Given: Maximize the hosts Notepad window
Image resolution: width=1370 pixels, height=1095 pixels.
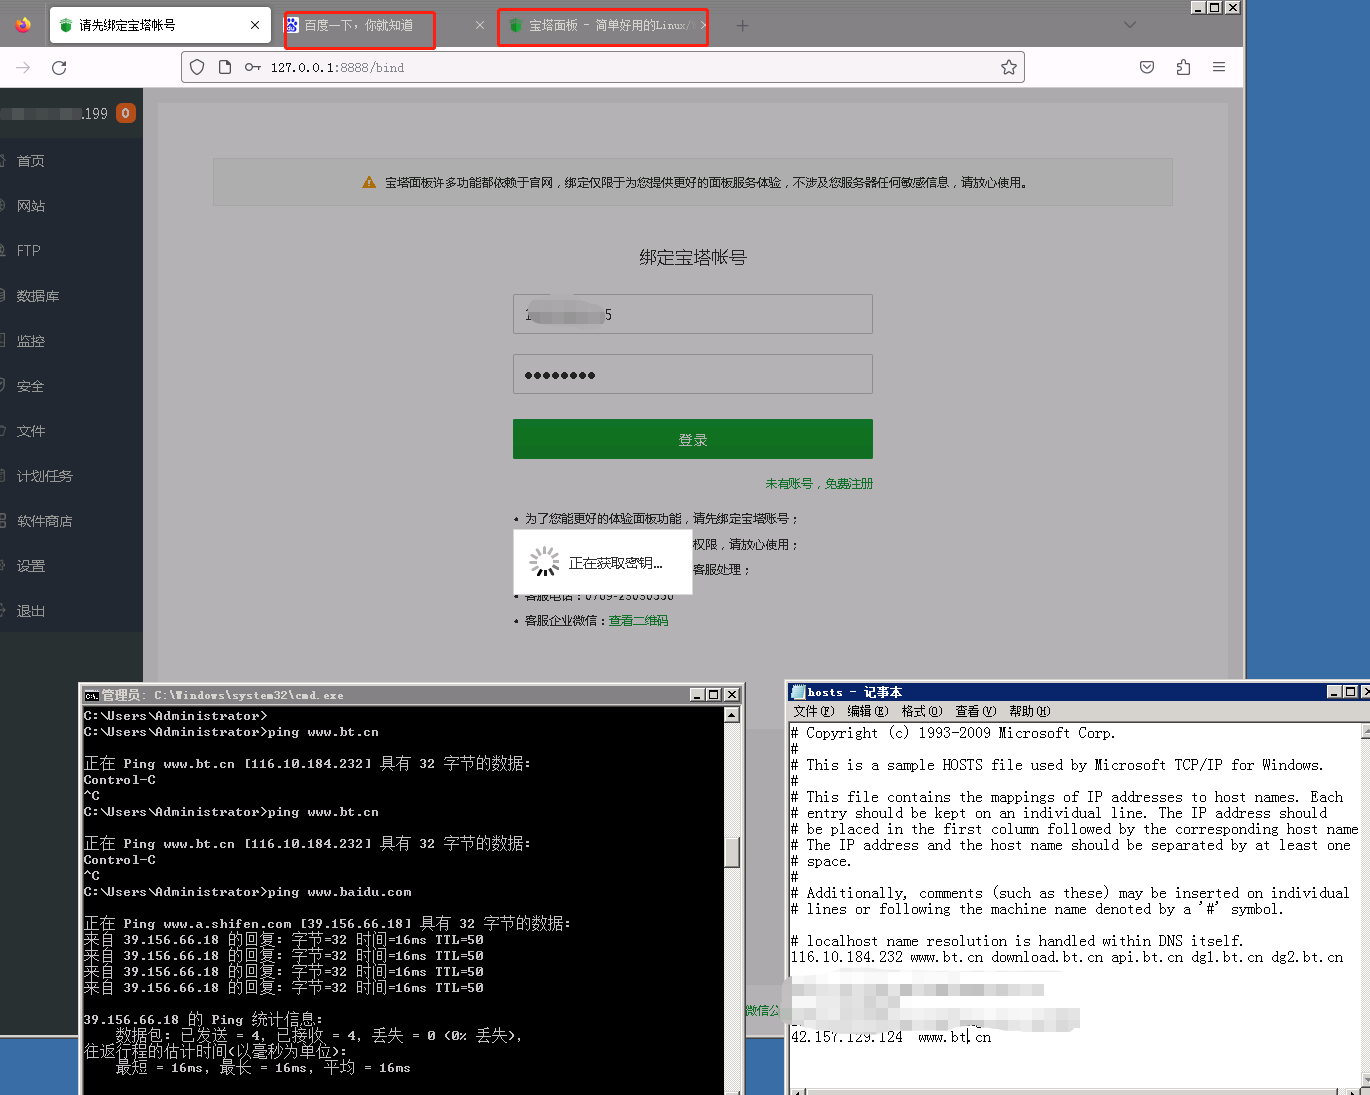Looking at the screenshot, I should 1351,692.
